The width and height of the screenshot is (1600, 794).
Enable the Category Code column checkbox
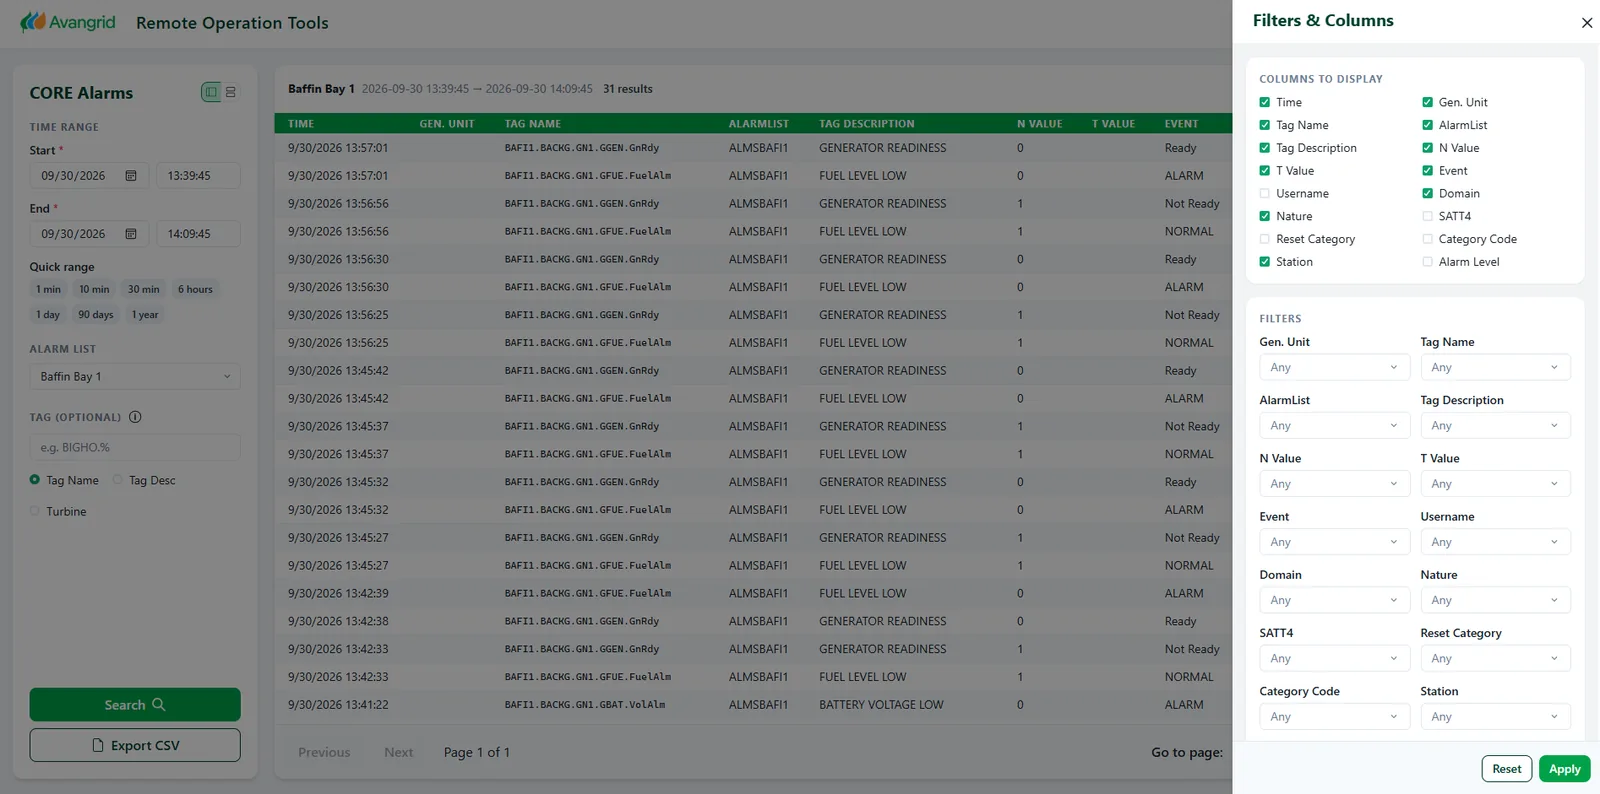[1428, 239]
